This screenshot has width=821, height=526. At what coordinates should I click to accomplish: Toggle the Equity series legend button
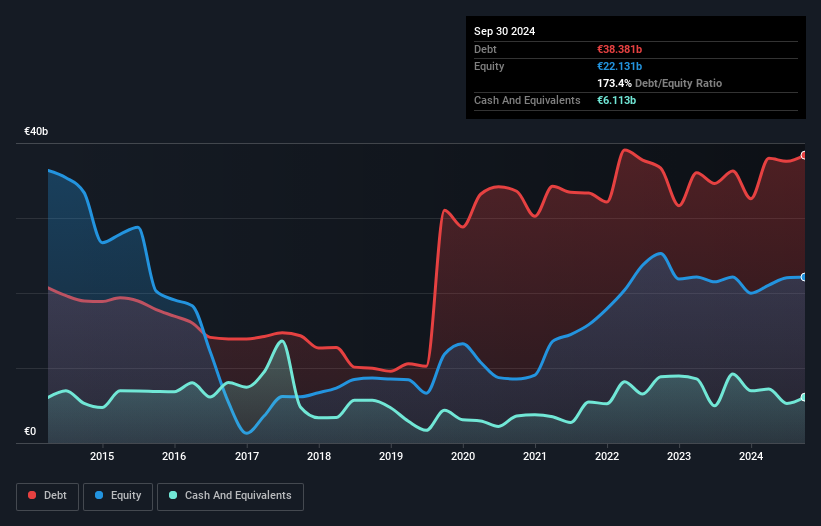coord(118,496)
